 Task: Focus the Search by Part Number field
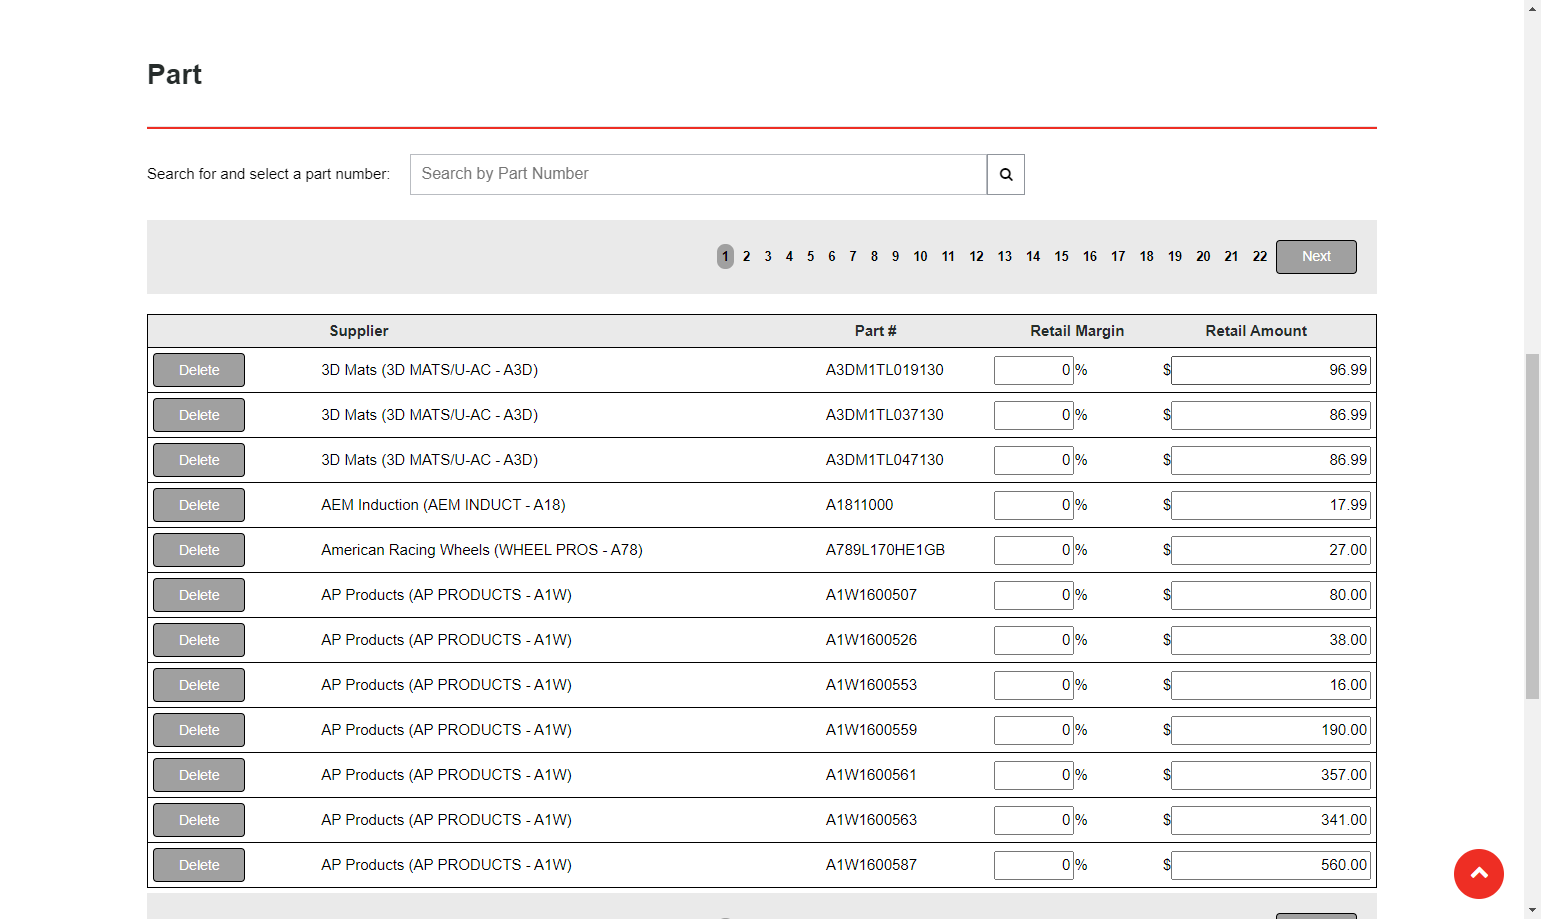(x=698, y=174)
